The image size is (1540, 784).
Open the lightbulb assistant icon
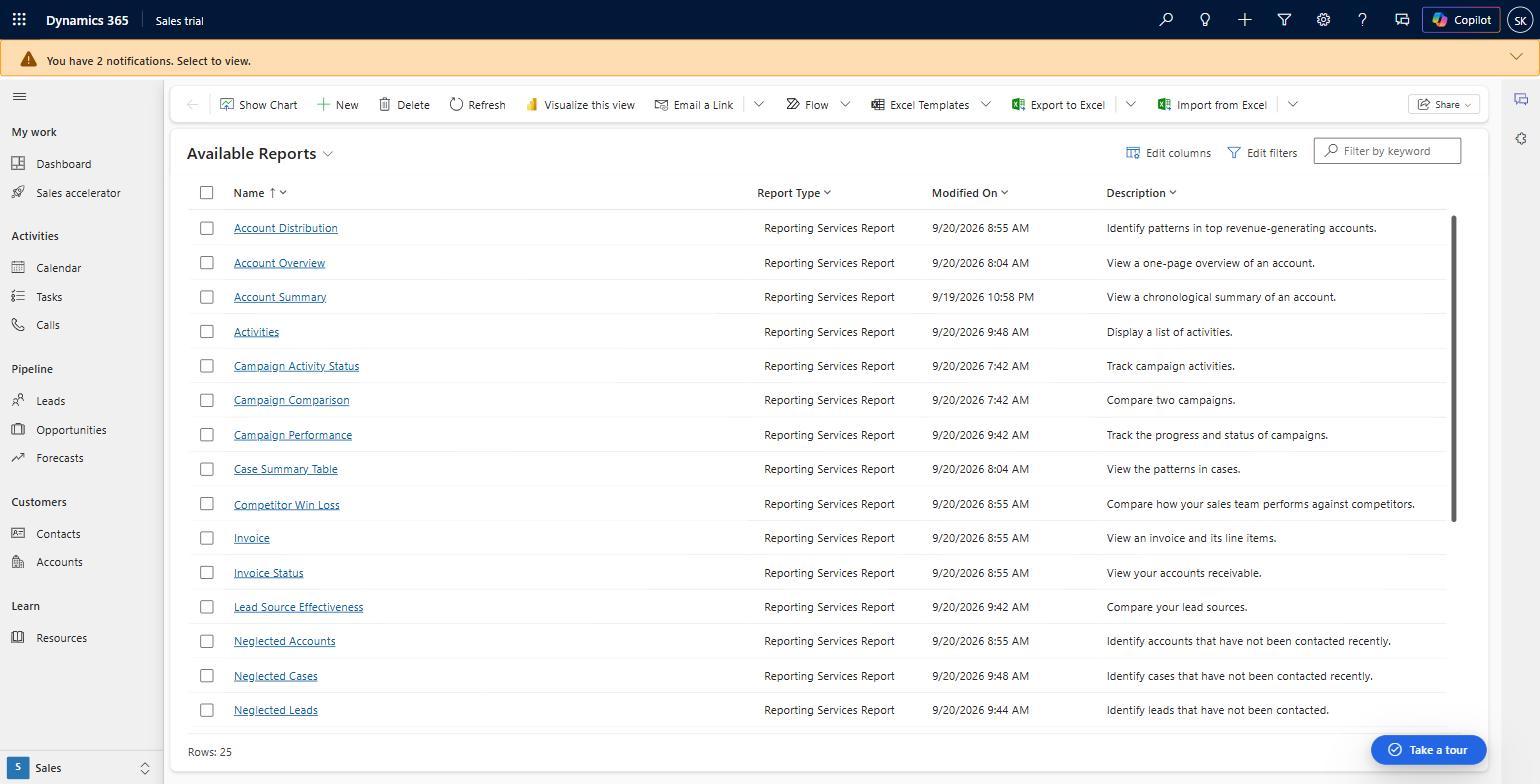click(x=1205, y=20)
